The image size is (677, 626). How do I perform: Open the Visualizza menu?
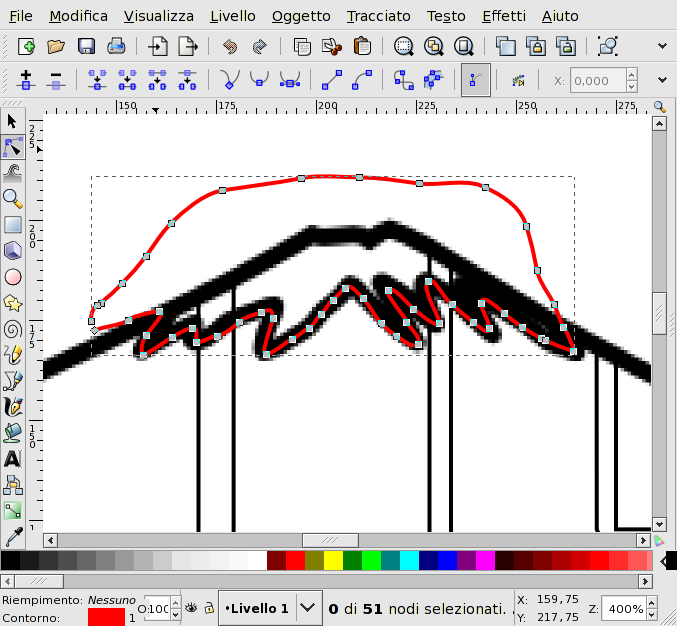pyautogui.click(x=159, y=16)
